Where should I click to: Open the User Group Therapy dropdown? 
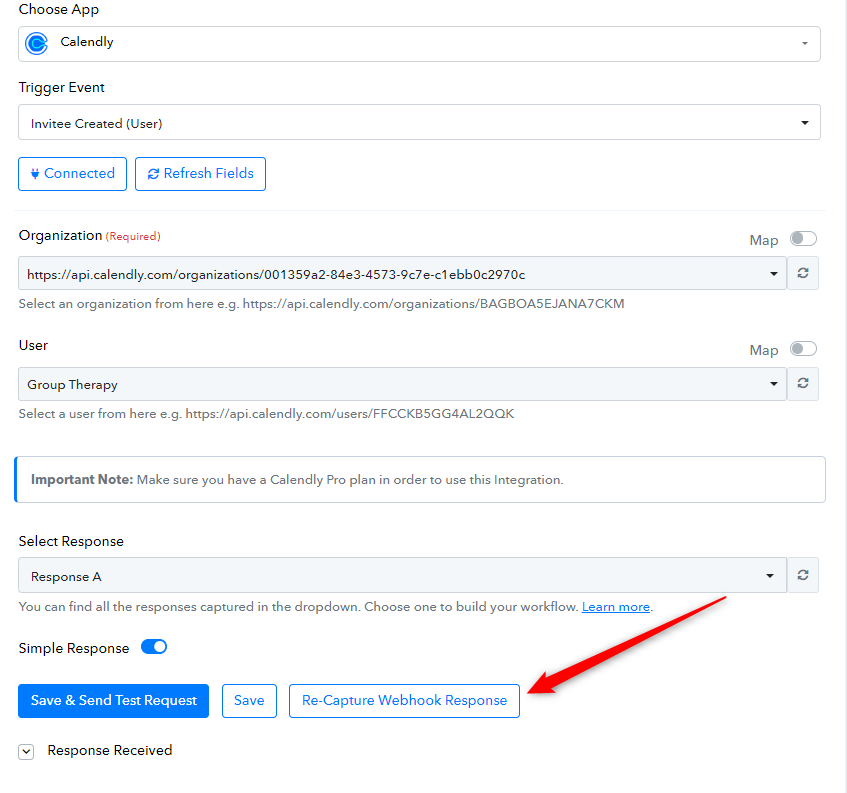tap(402, 384)
